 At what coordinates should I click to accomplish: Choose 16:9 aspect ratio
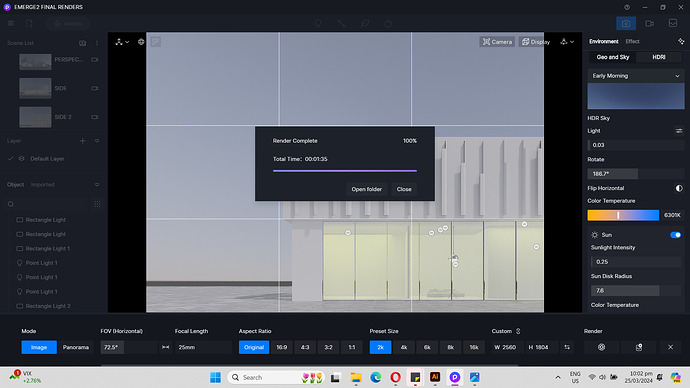tap(282, 347)
